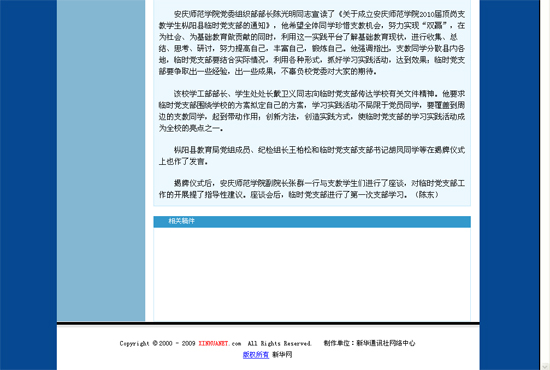Screen dimensions: 550x370
Task: Click the copyright symbol in the footer
Action: (x=155, y=343)
